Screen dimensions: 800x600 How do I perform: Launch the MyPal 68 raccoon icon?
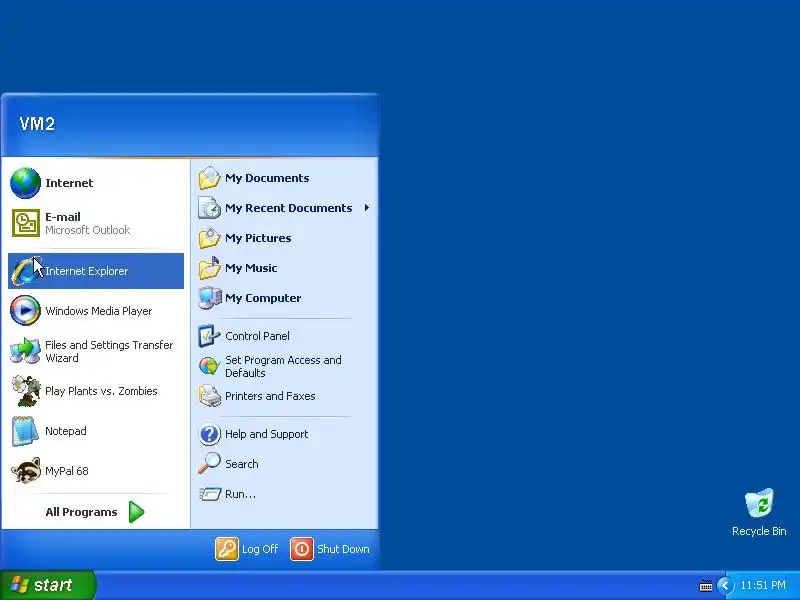(26, 470)
